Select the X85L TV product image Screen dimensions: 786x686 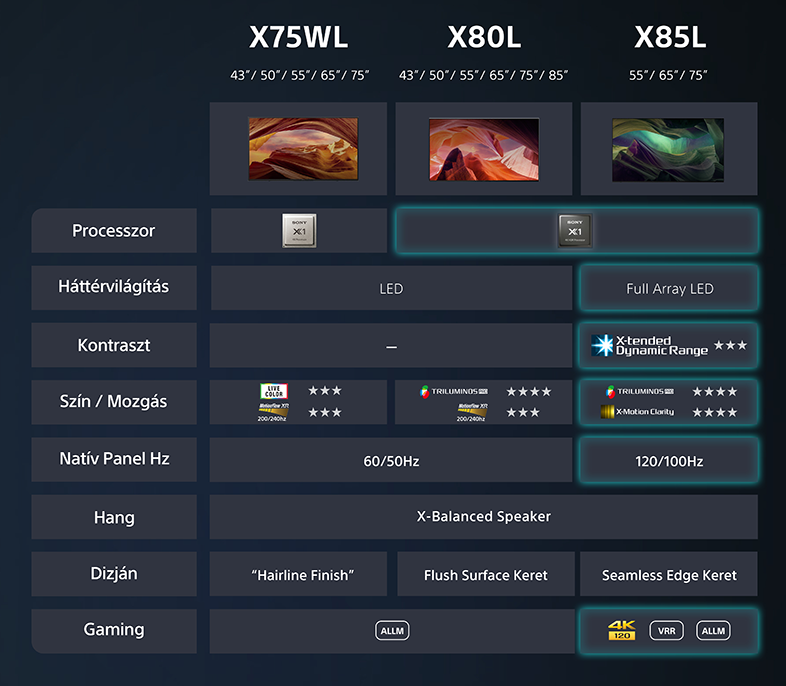click(668, 150)
